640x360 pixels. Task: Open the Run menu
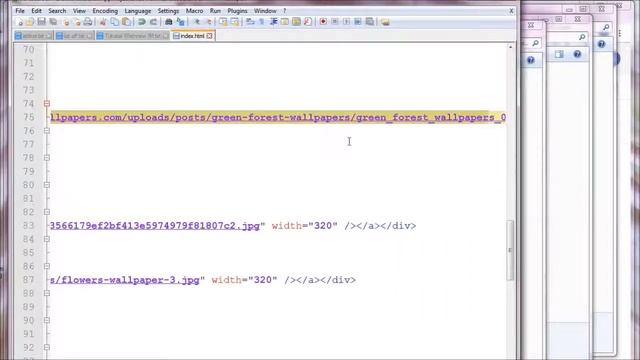(x=215, y=11)
